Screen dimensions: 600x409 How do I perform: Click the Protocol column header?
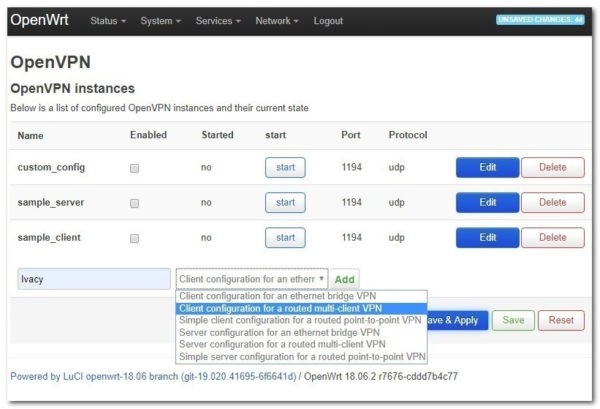click(x=408, y=135)
